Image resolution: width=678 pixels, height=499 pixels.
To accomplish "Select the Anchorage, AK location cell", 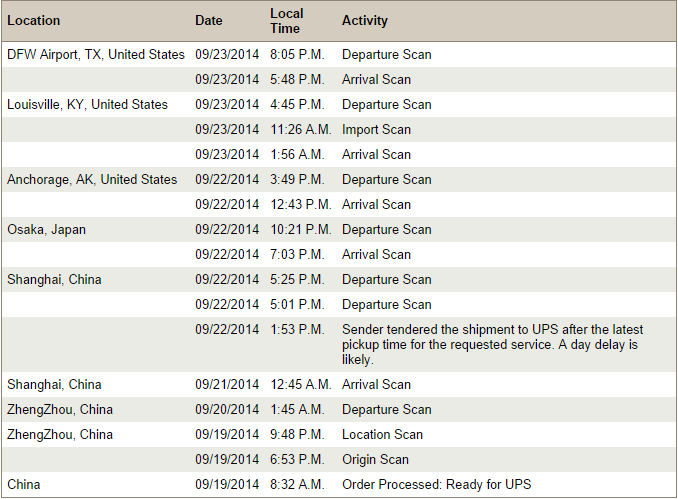I will tap(92, 179).
